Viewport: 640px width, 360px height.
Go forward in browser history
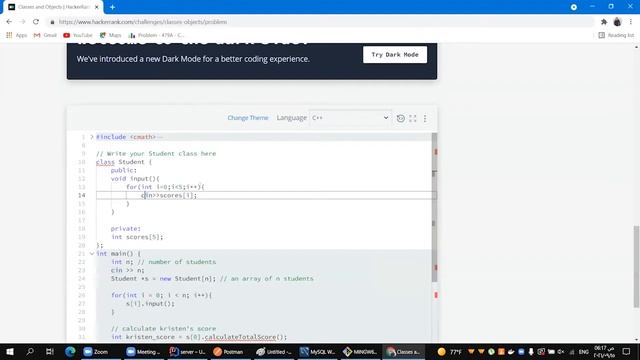pos(22,22)
